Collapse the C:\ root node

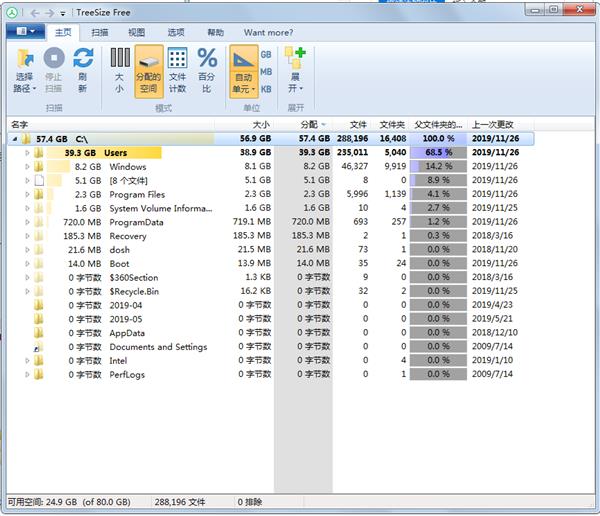point(14,139)
